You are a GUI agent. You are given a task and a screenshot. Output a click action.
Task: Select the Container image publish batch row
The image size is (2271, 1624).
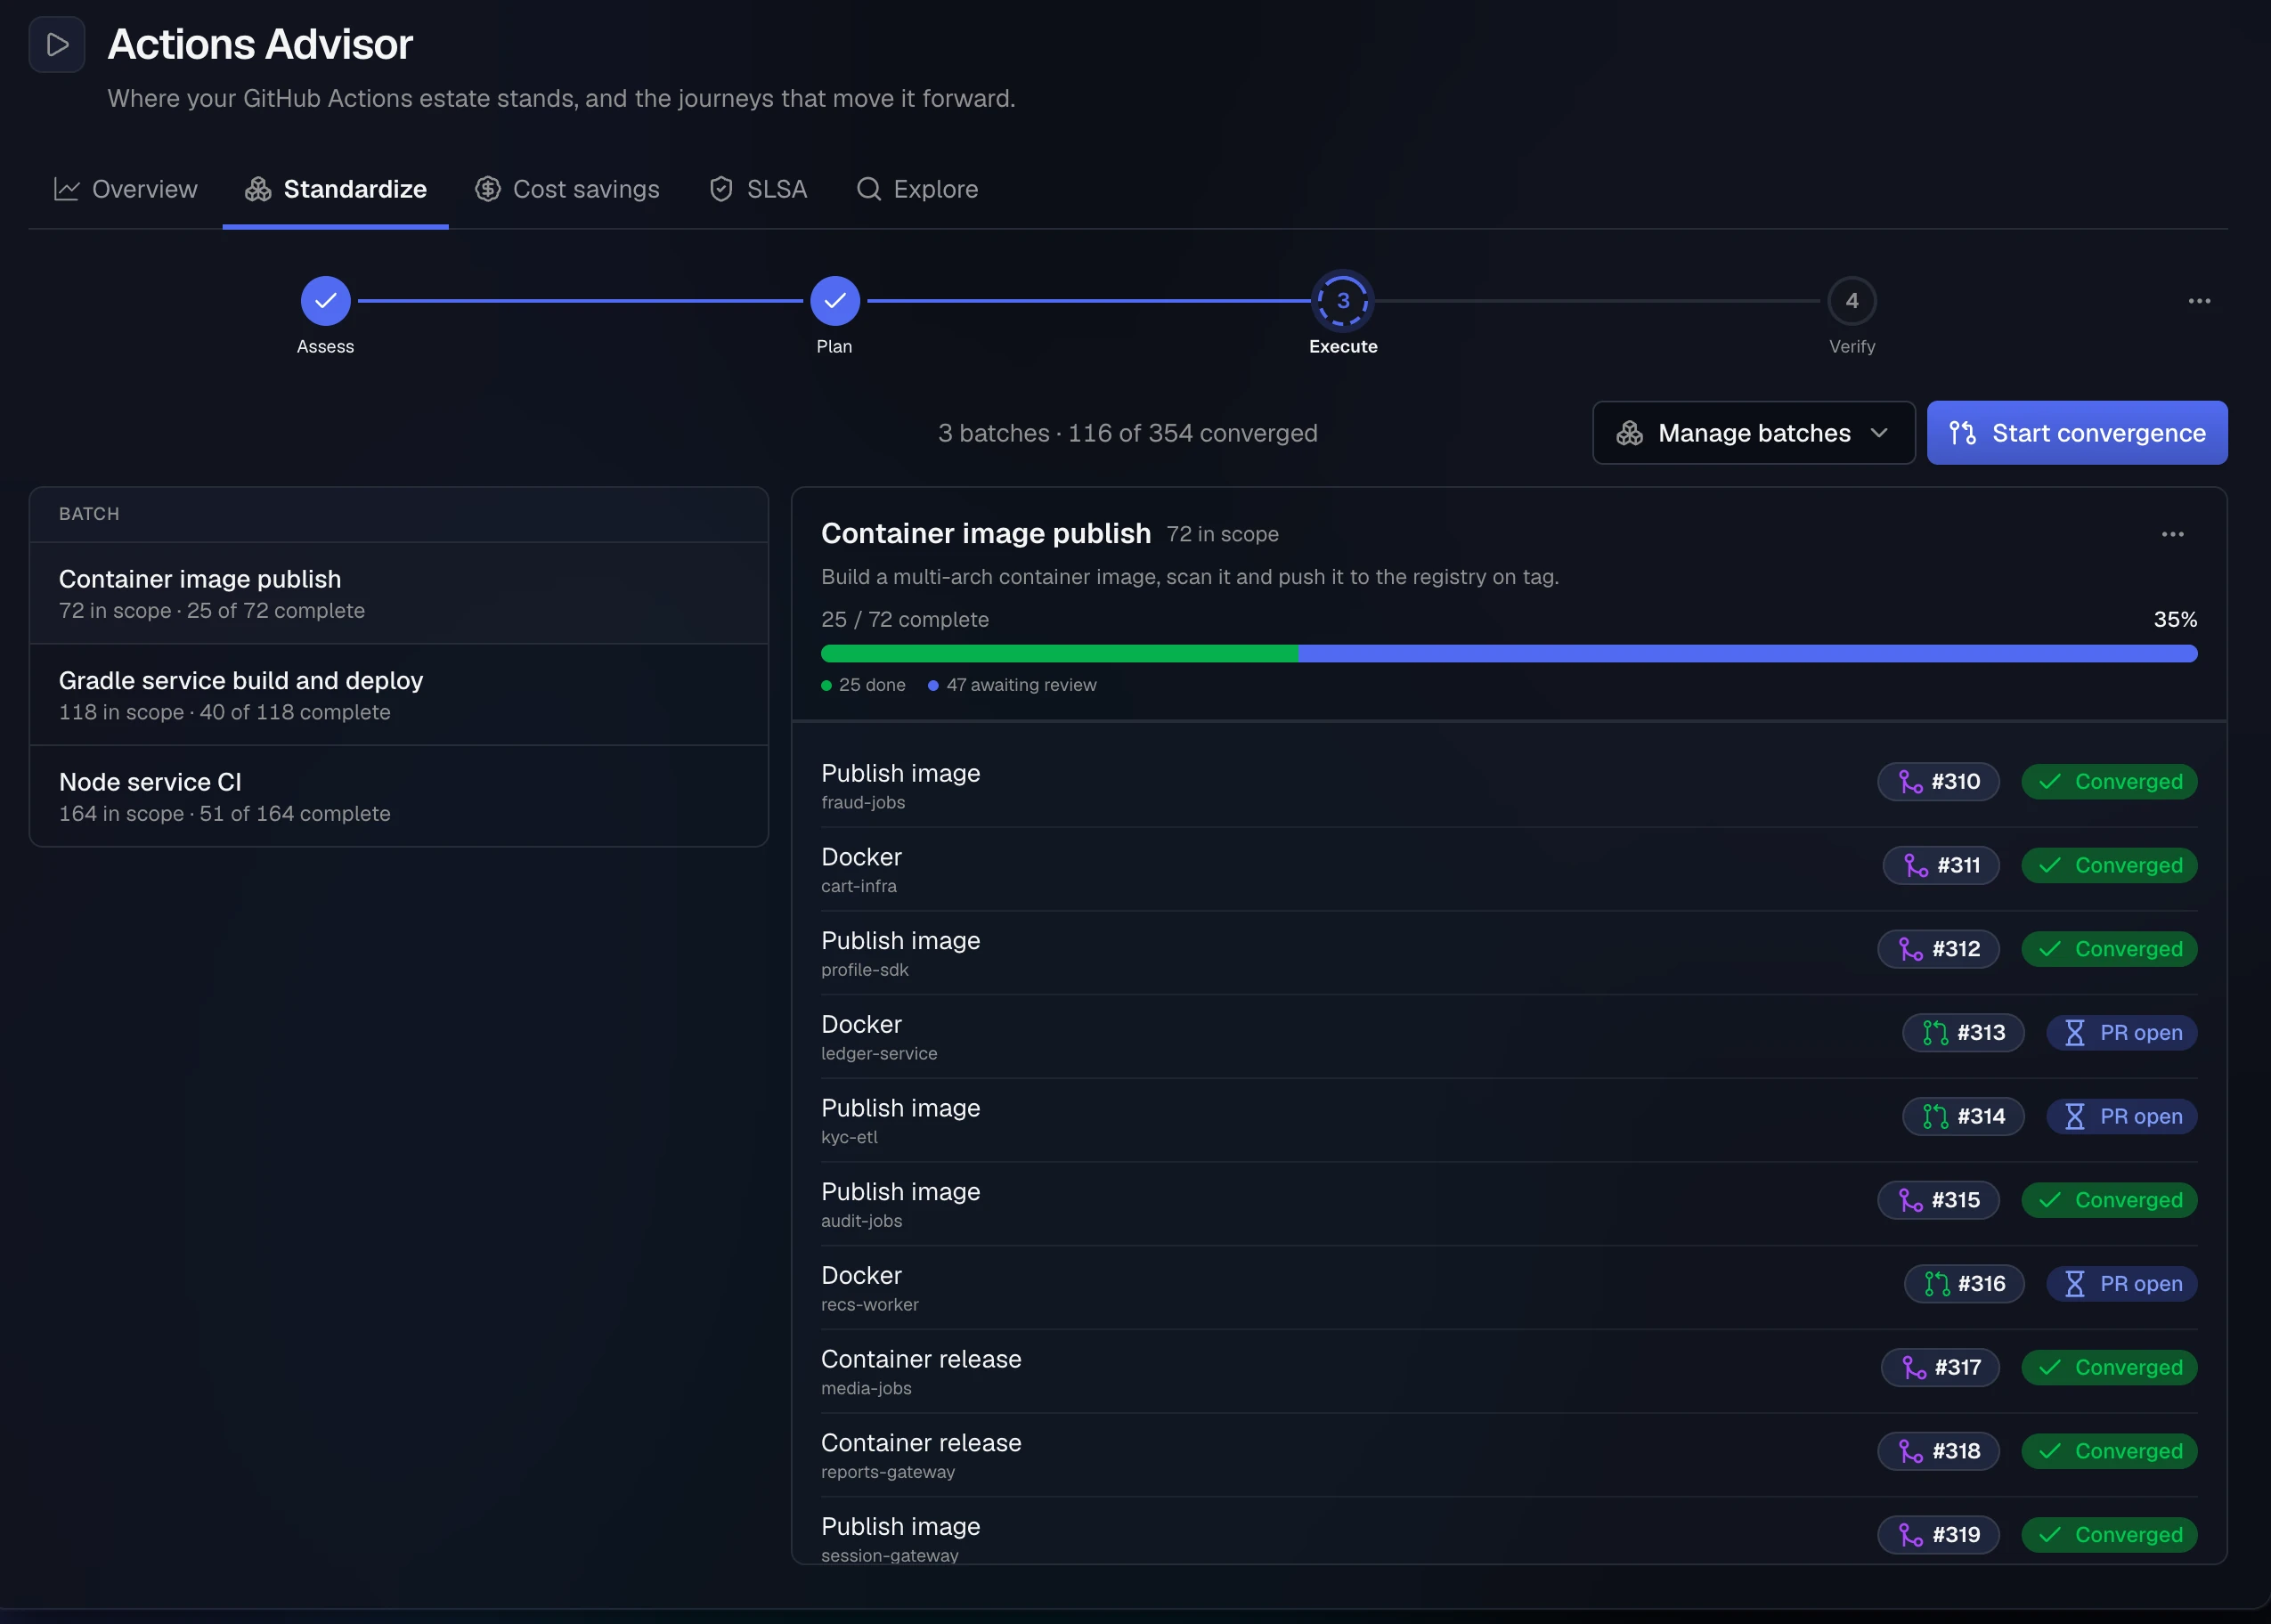click(399, 594)
